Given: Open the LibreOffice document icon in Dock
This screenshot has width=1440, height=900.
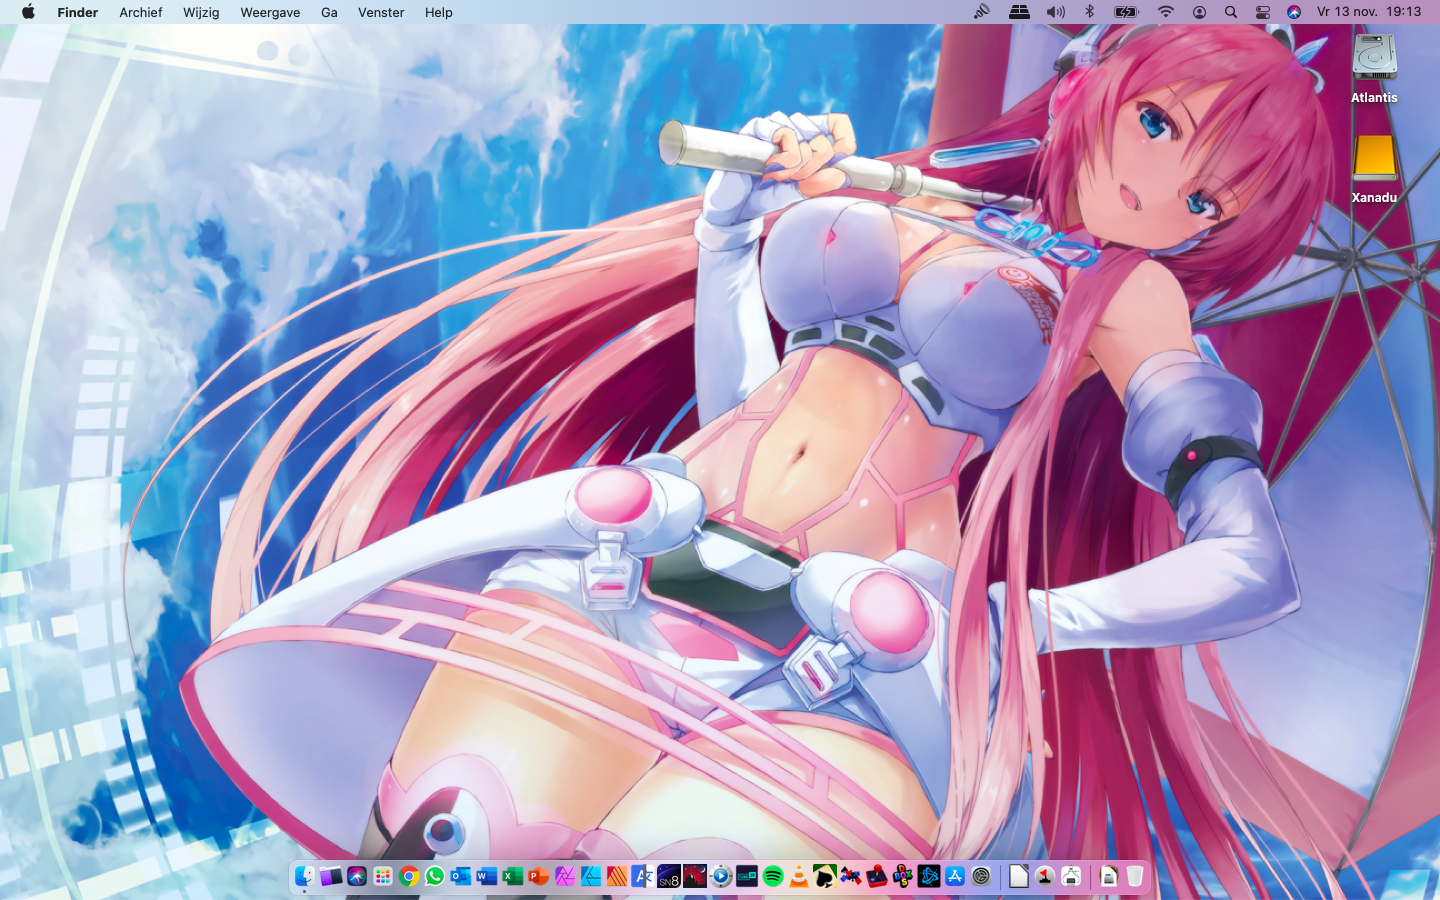Looking at the screenshot, I should coord(1019,877).
